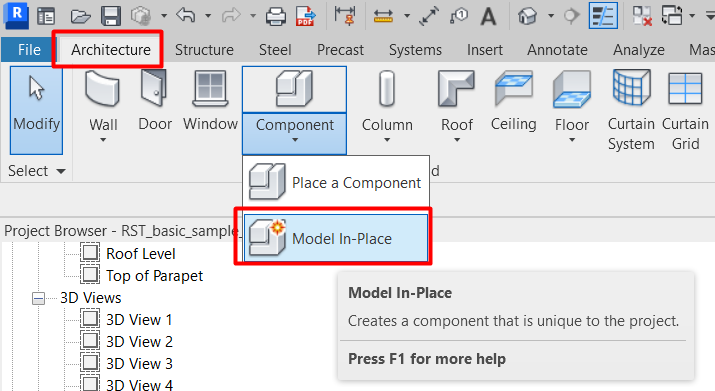
Task: Choose Place a Component menu entry
Action: coord(336,183)
